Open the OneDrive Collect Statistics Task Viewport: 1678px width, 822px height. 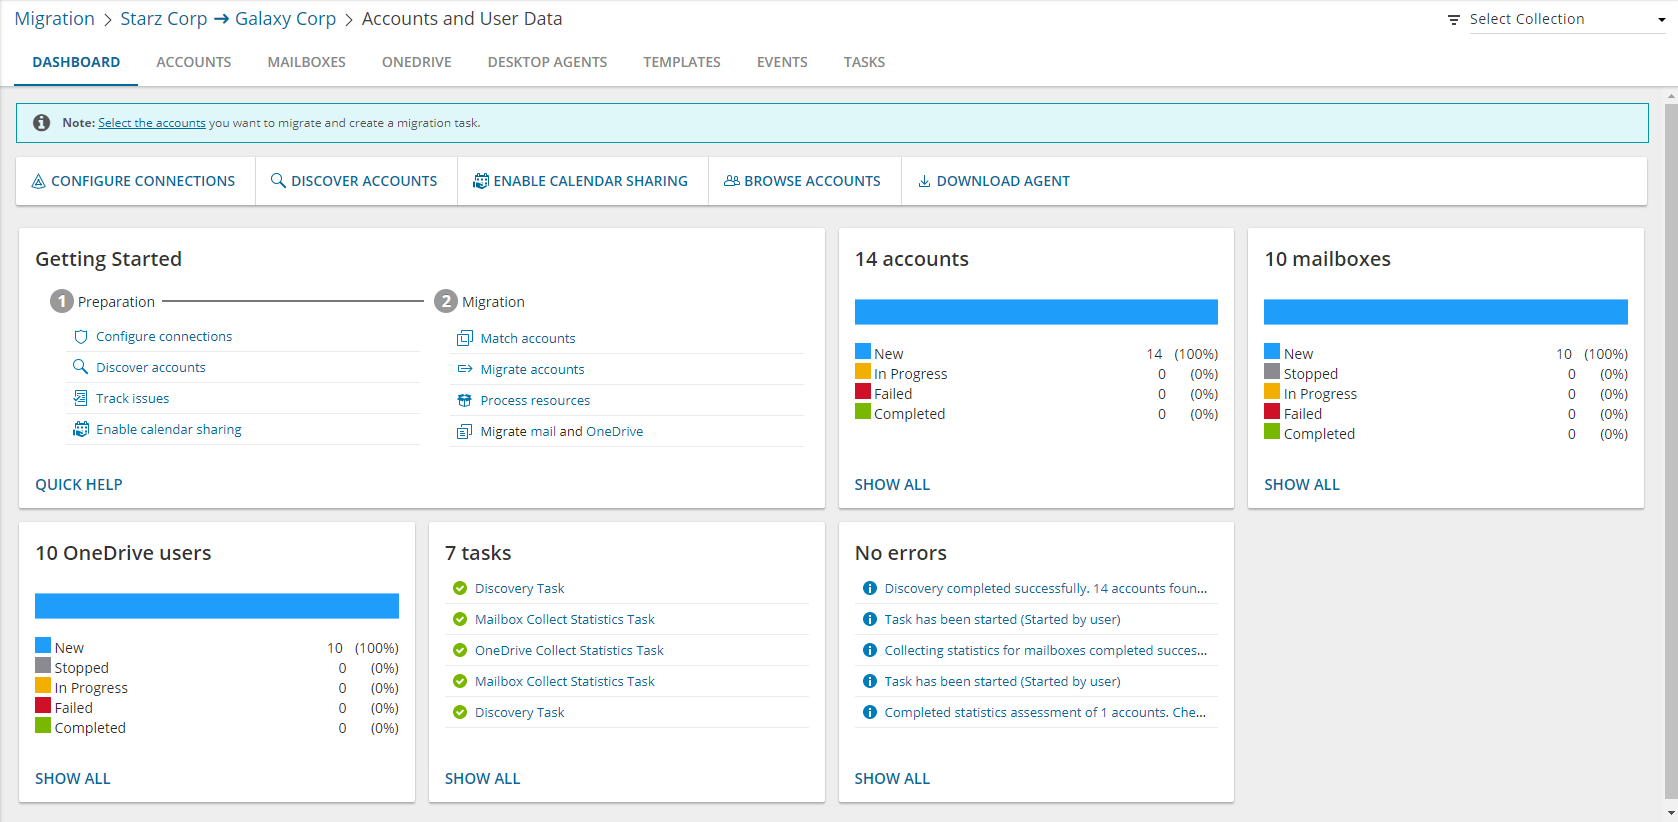[569, 651]
